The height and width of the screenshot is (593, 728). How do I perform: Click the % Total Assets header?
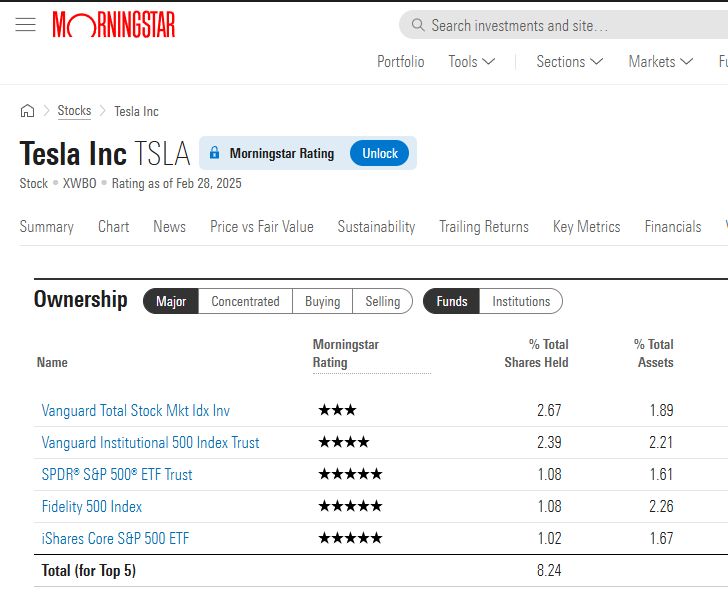pos(654,353)
